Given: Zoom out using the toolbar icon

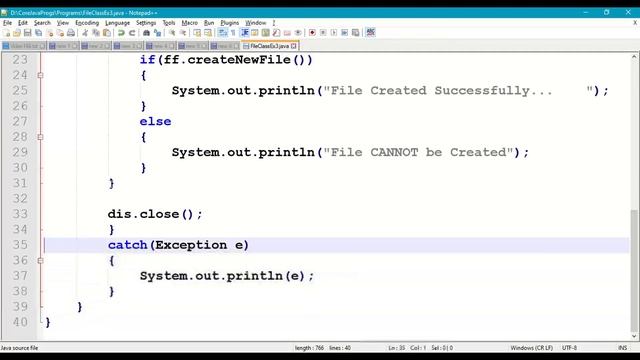Looking at the screenshot, I should click(183, 33).
